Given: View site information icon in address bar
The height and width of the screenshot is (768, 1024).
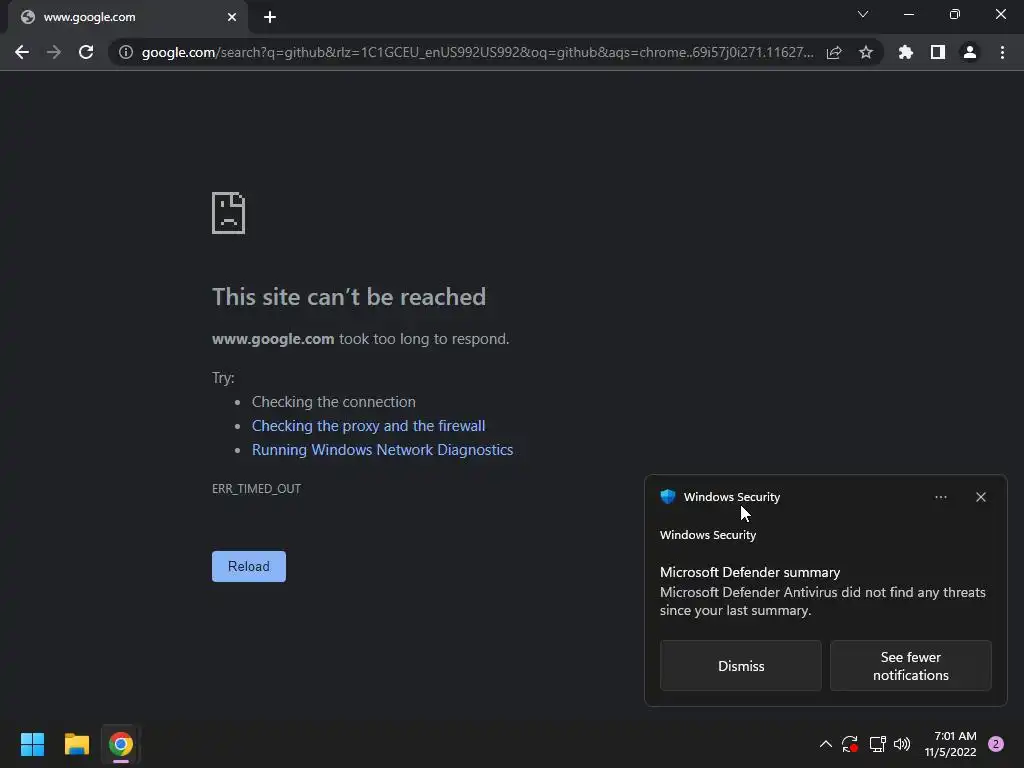Looking at the screenshot, I should pyautogui.click(x=126, y=52).
